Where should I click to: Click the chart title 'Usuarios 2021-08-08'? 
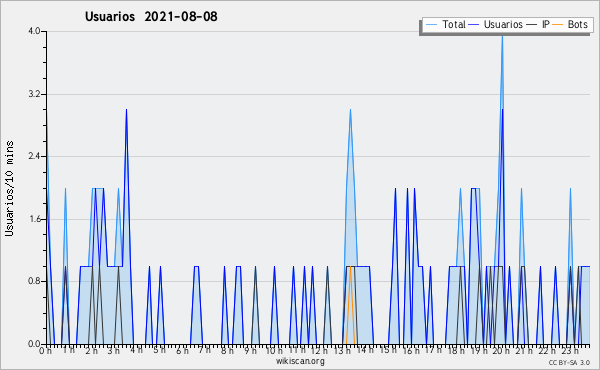[x=151, y=17]
